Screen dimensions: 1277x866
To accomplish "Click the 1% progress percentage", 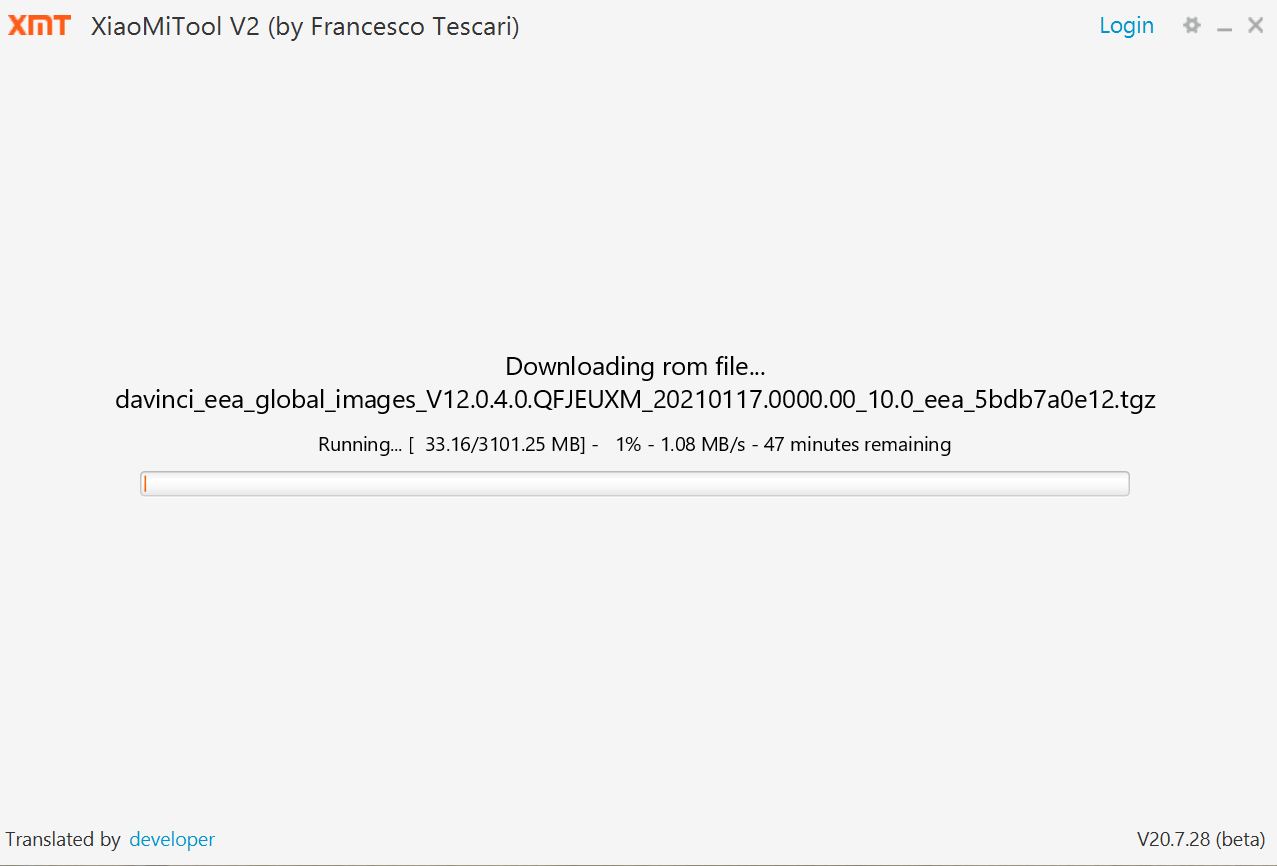I will click(628, 444).
